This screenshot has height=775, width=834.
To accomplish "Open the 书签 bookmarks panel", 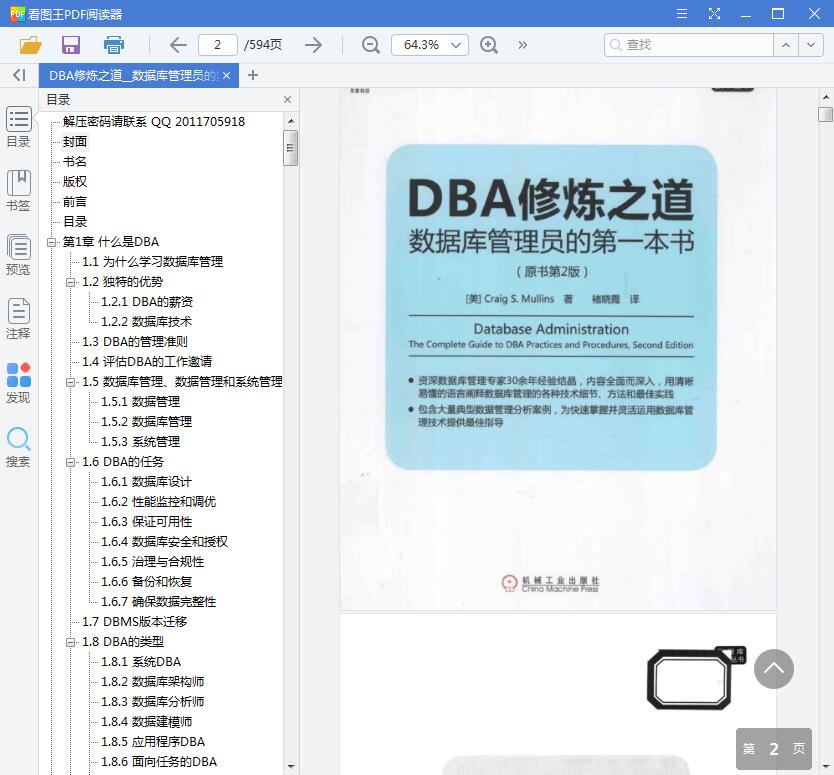I will pyautogui.click(x=19, y=191).
